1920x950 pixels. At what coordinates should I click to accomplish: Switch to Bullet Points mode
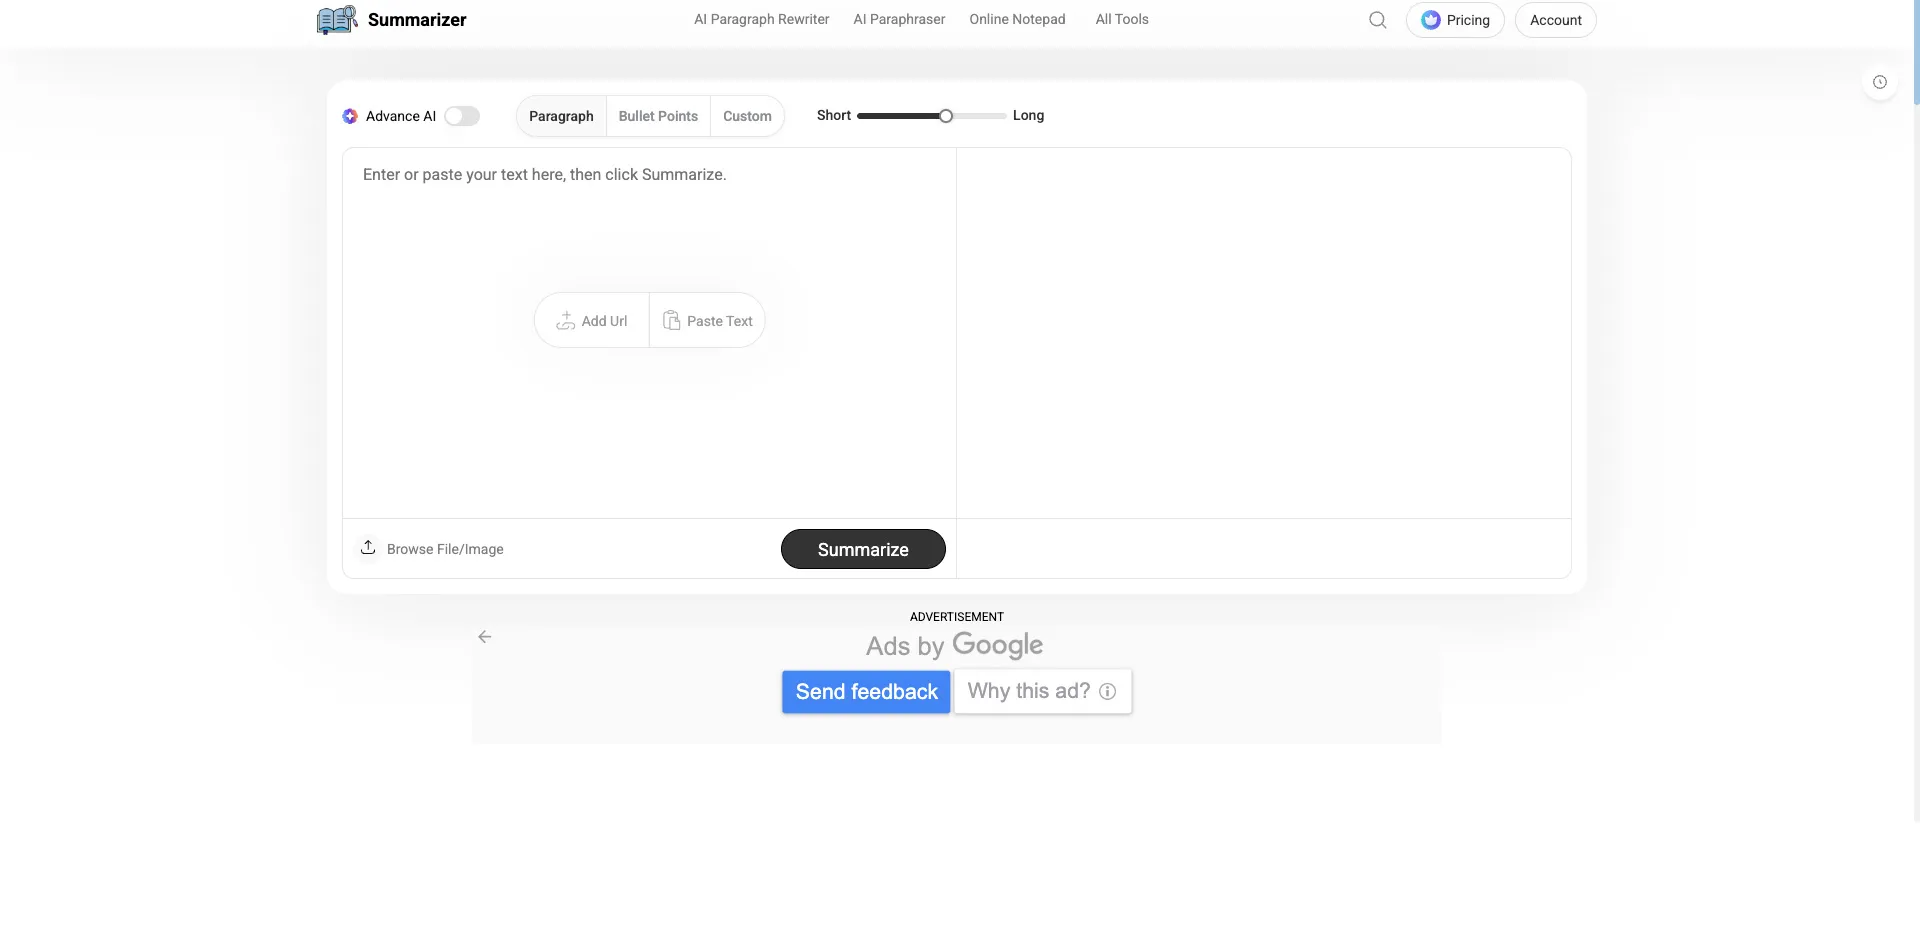tap(658, 116)
